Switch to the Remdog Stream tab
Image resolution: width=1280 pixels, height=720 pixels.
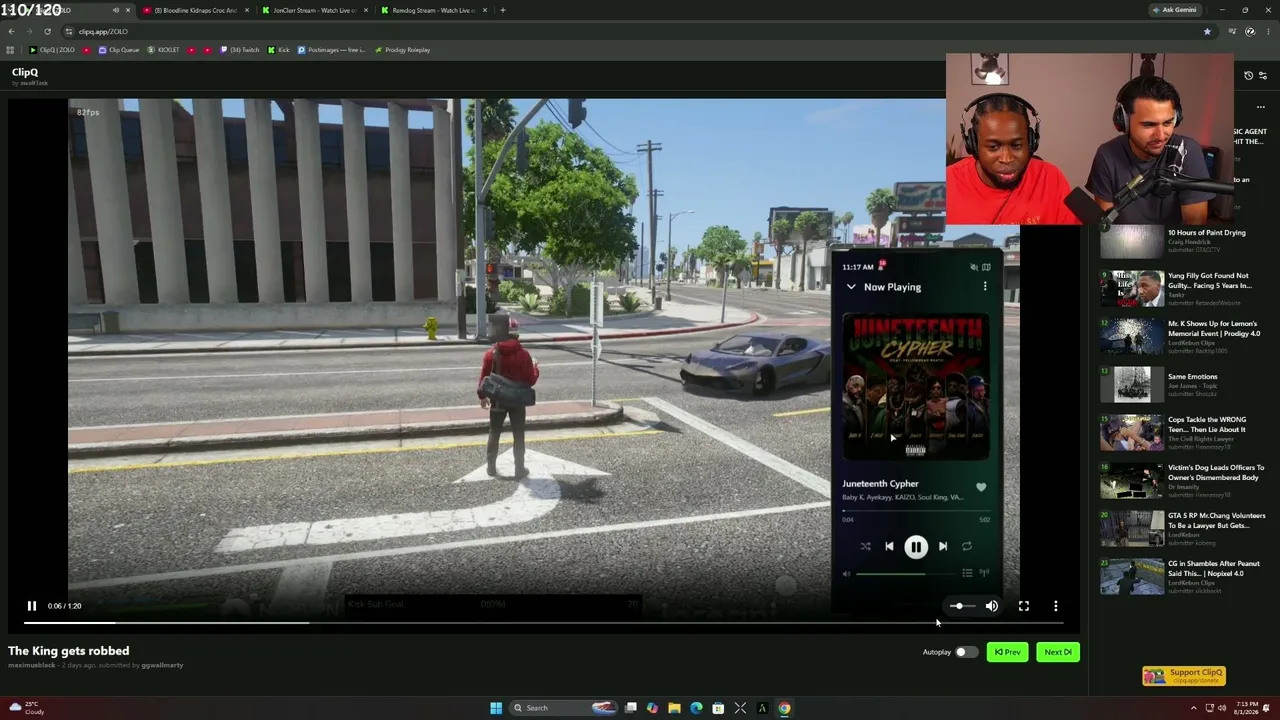pos(434,10)
